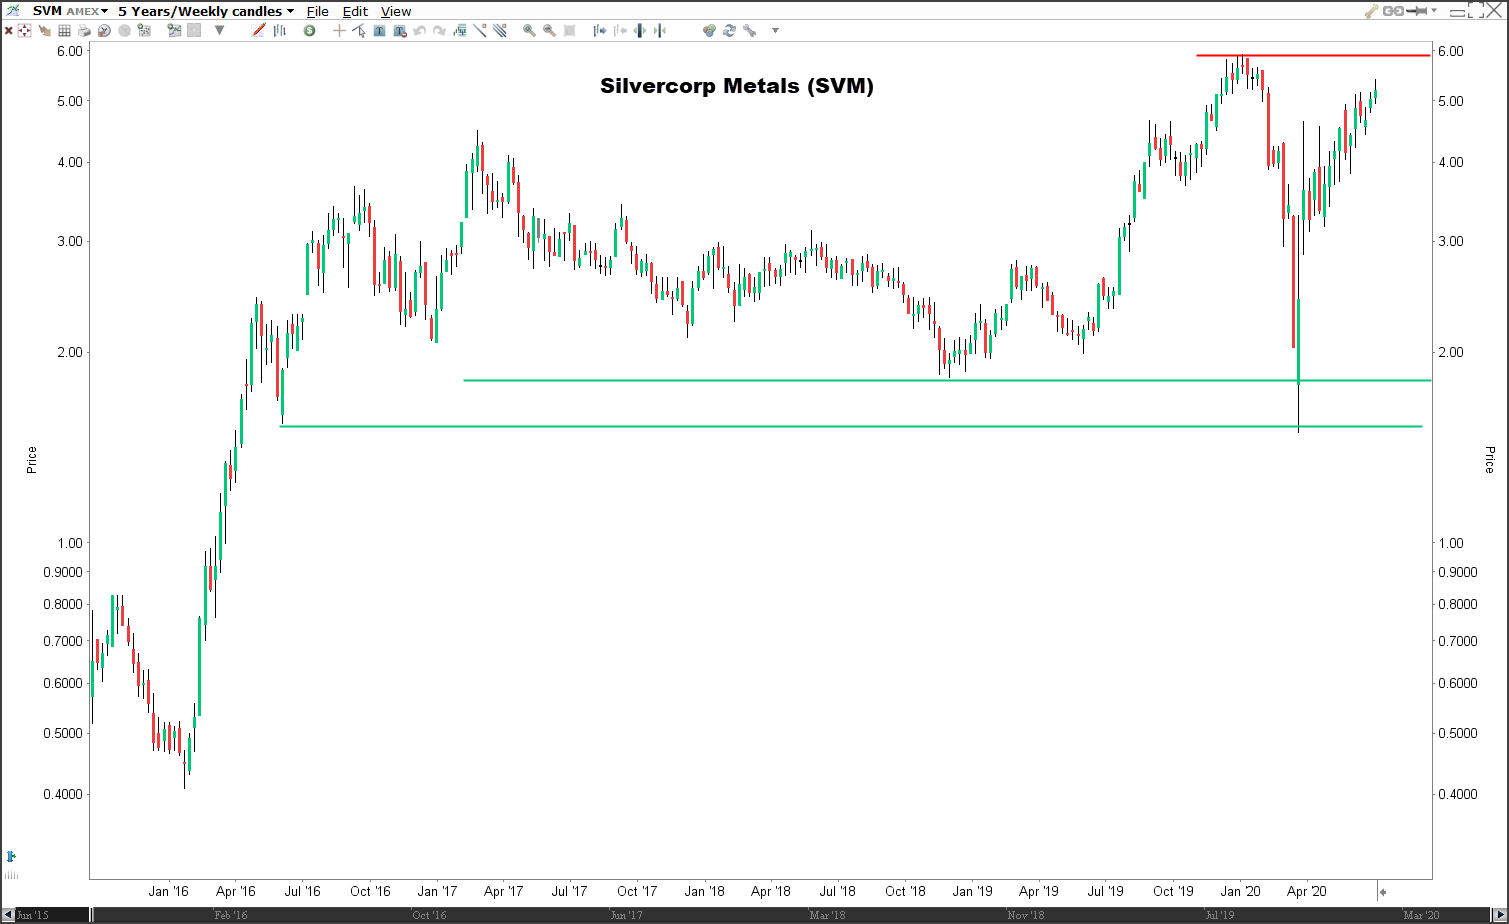Click the left arrow of the bottom scrollbar

(x=7, y=915)
